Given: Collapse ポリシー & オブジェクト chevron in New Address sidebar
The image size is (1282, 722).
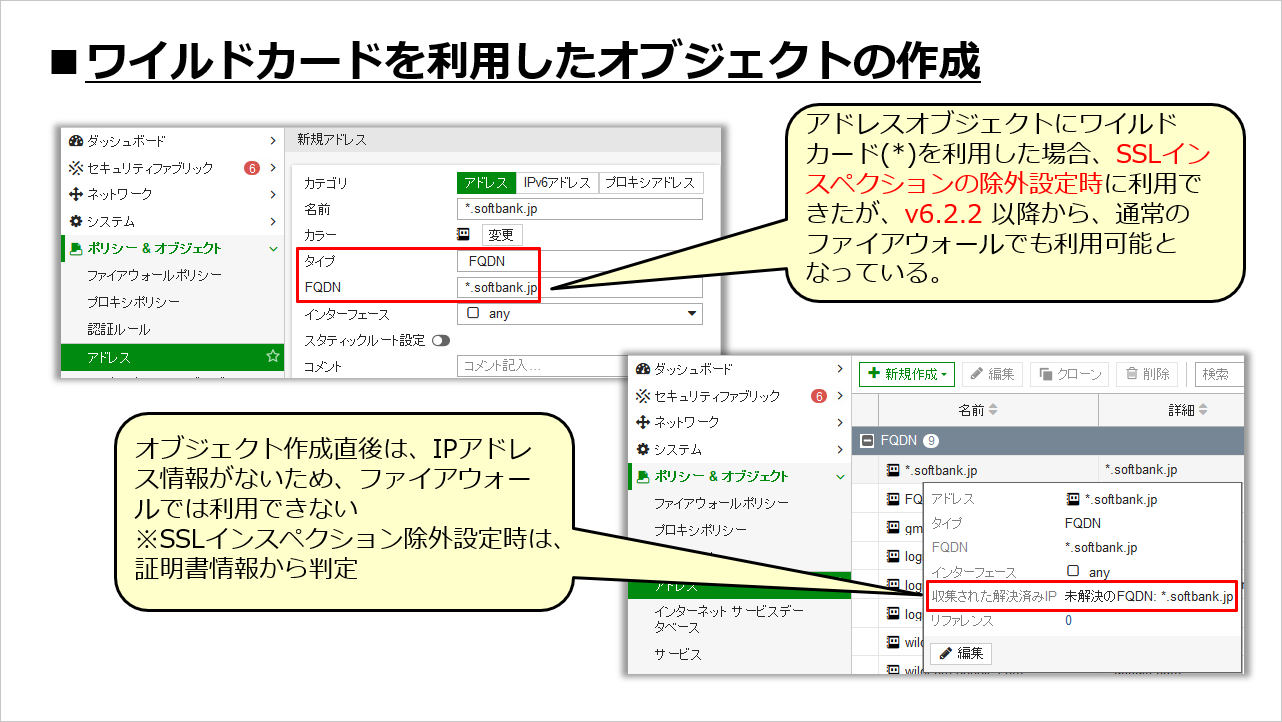Looking at the screenshot, I should coord(273,248).
